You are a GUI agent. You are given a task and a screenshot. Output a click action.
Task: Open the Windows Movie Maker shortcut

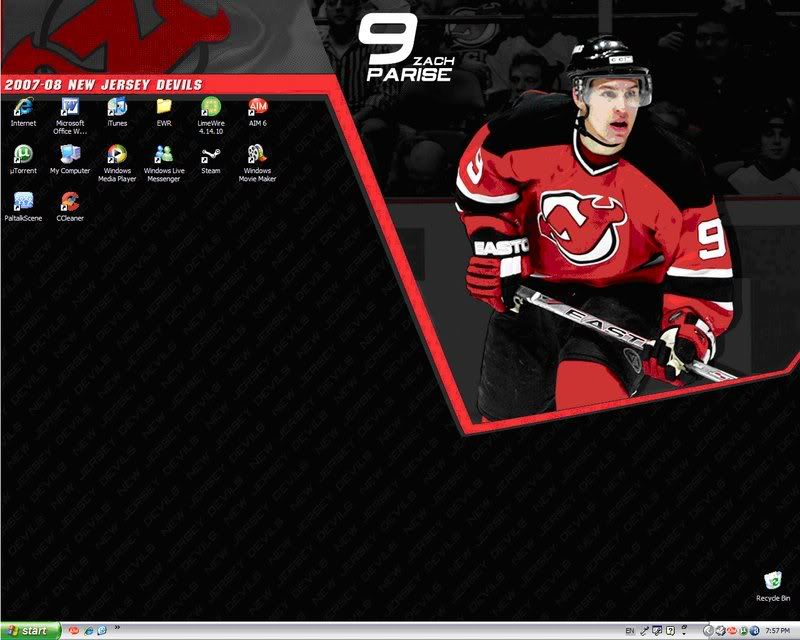(257, 163)
